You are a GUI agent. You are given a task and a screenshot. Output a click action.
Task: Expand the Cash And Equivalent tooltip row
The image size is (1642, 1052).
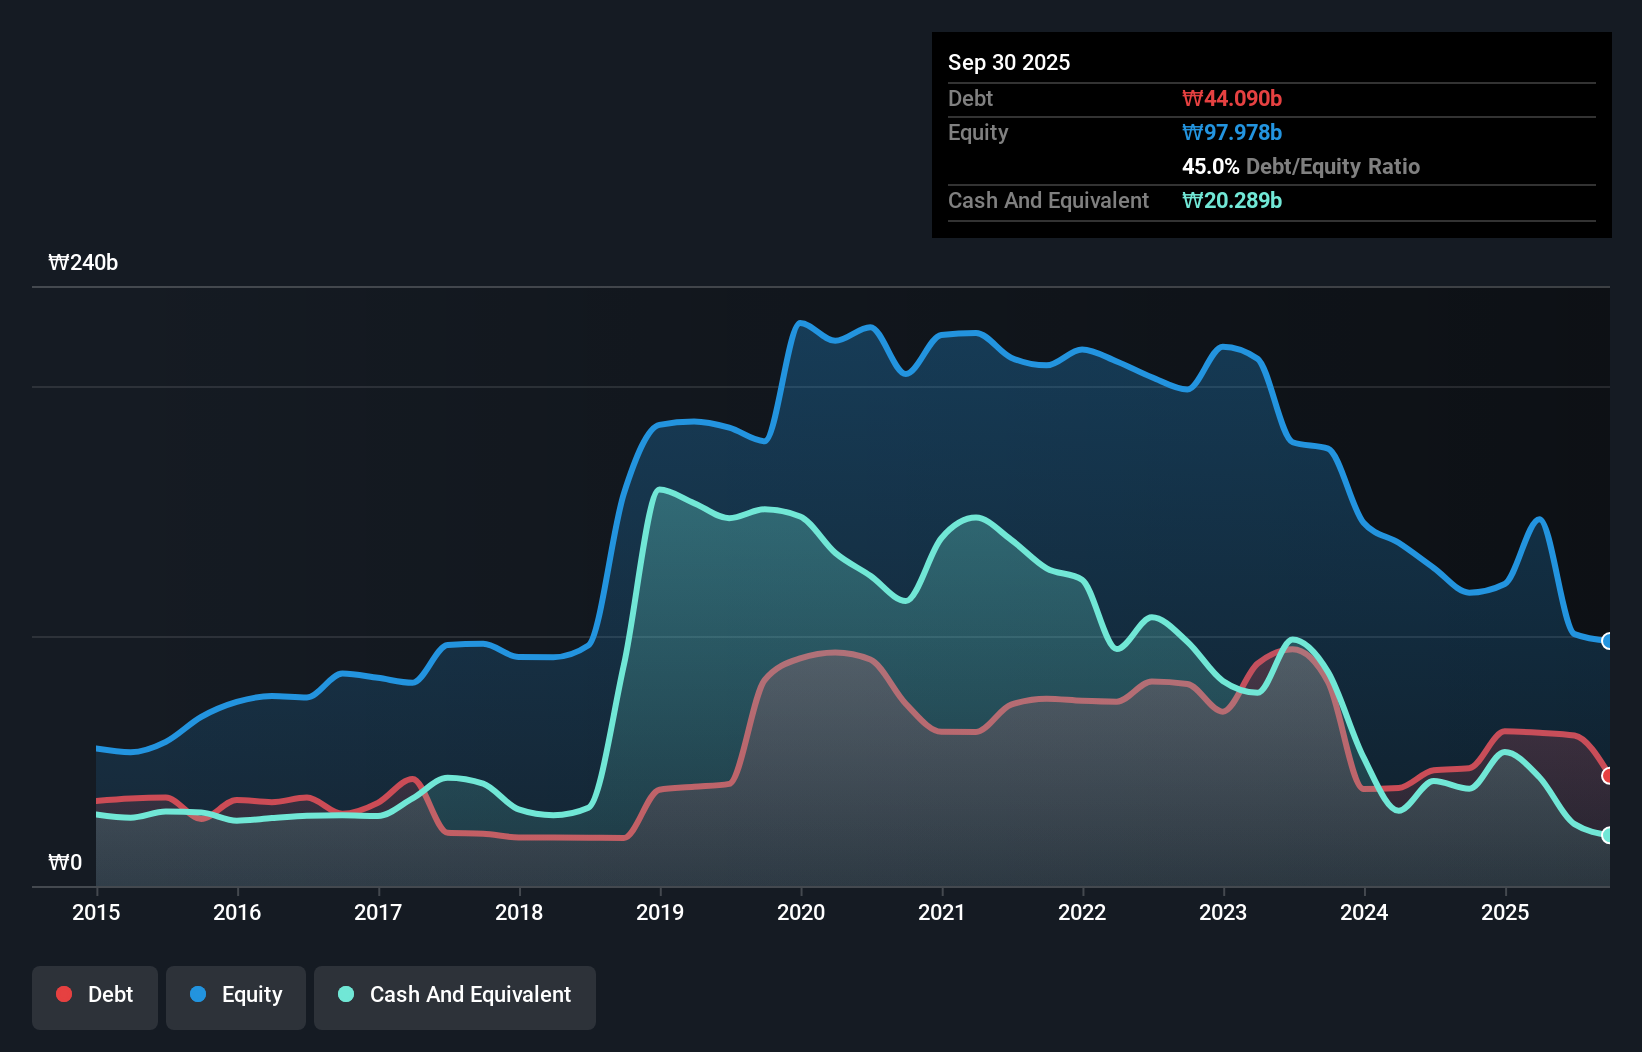[1048, 200]
